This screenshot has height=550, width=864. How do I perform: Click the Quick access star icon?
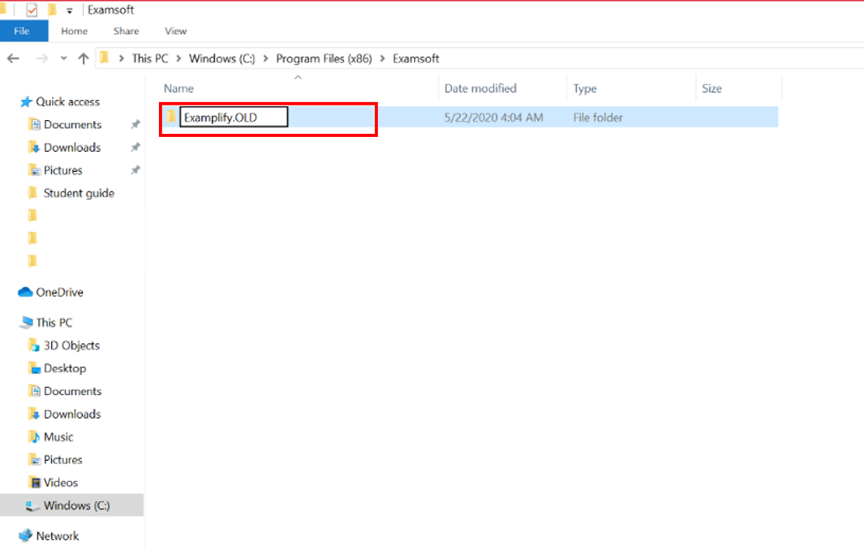26,102
